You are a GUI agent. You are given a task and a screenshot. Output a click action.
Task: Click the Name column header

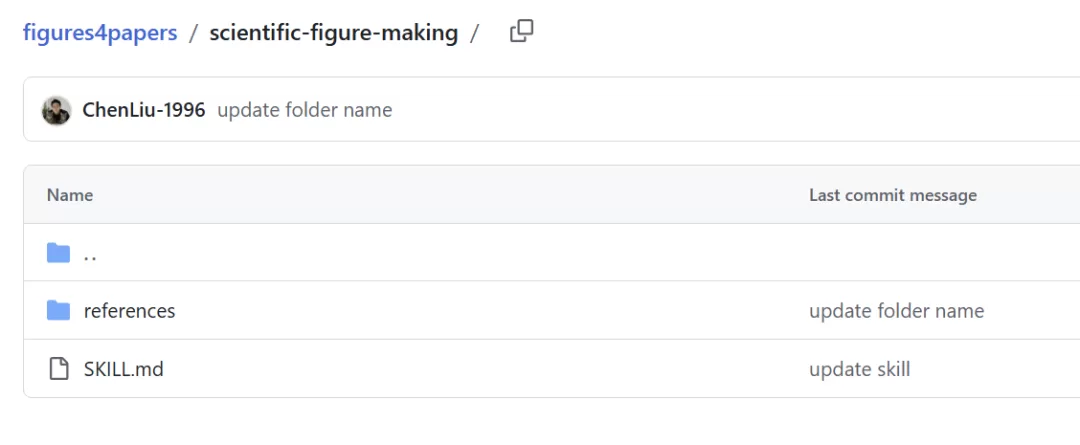[x=70, y=195]
